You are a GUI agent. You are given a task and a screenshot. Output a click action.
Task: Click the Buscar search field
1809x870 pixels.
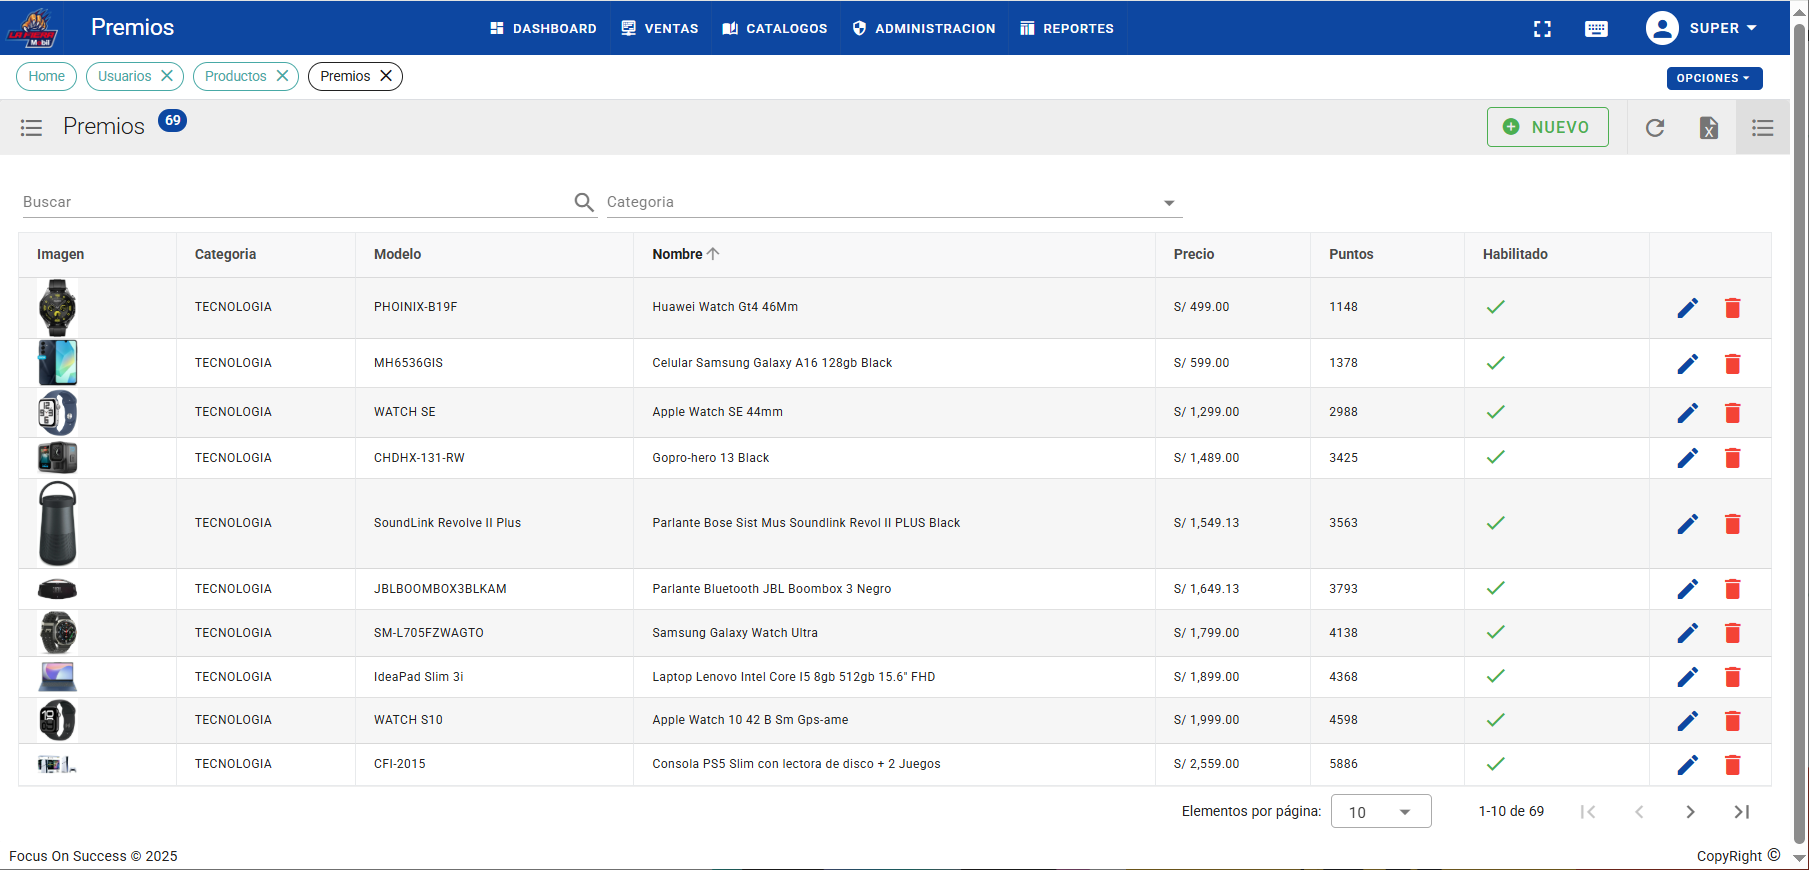[295, 202]
